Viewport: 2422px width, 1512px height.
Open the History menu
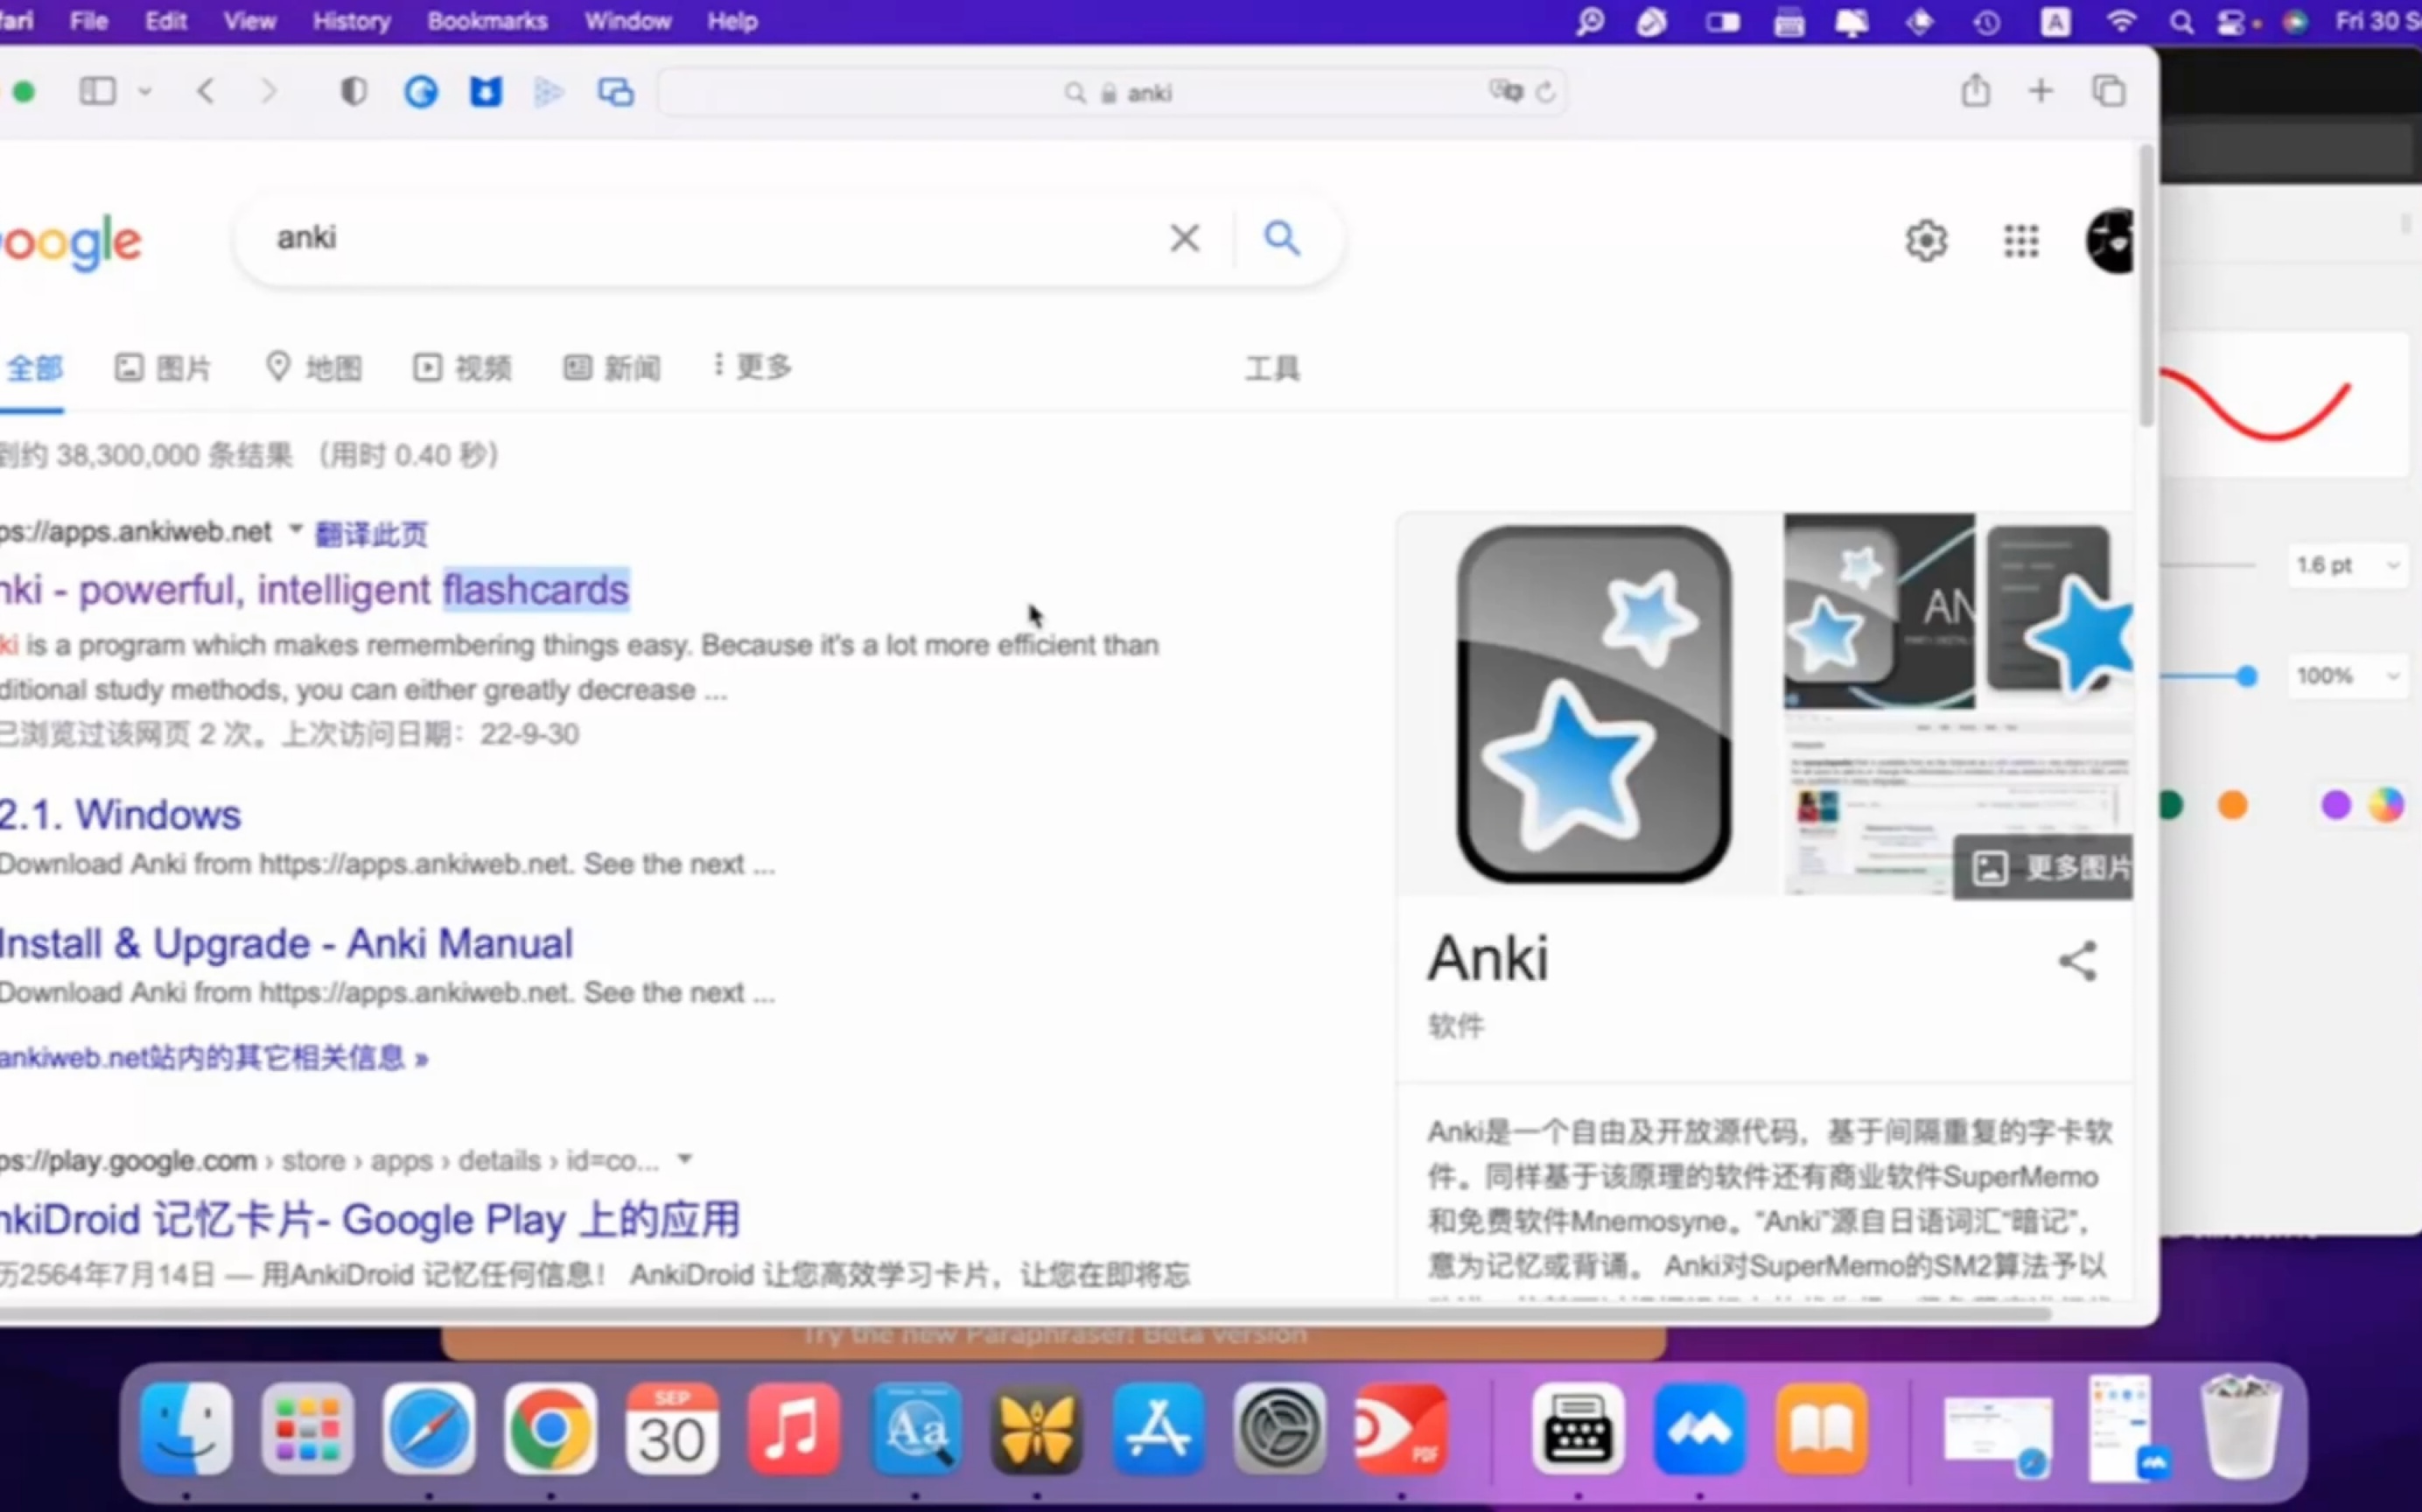(x=351, y=21)
